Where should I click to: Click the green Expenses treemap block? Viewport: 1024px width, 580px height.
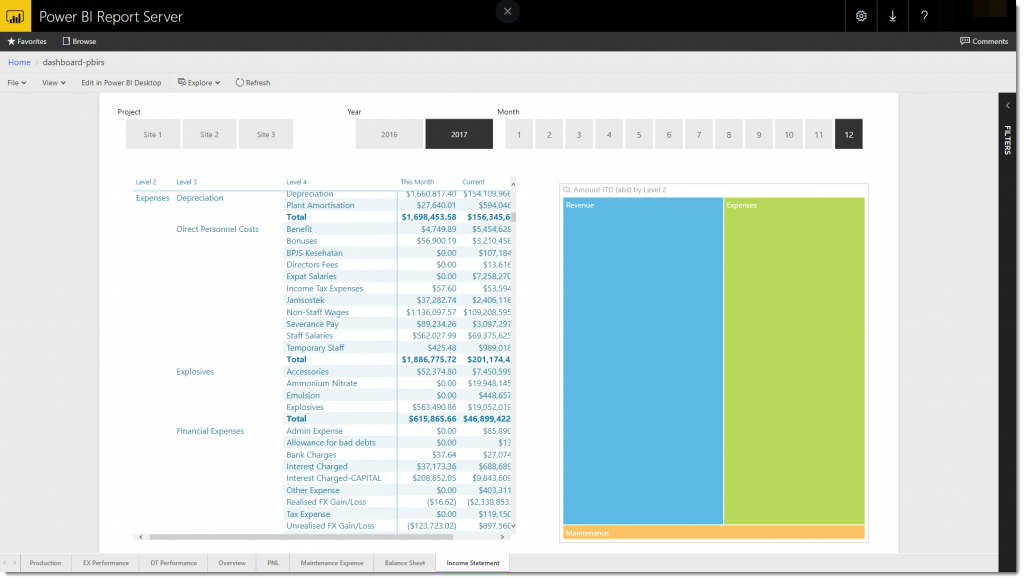point(794,360)
